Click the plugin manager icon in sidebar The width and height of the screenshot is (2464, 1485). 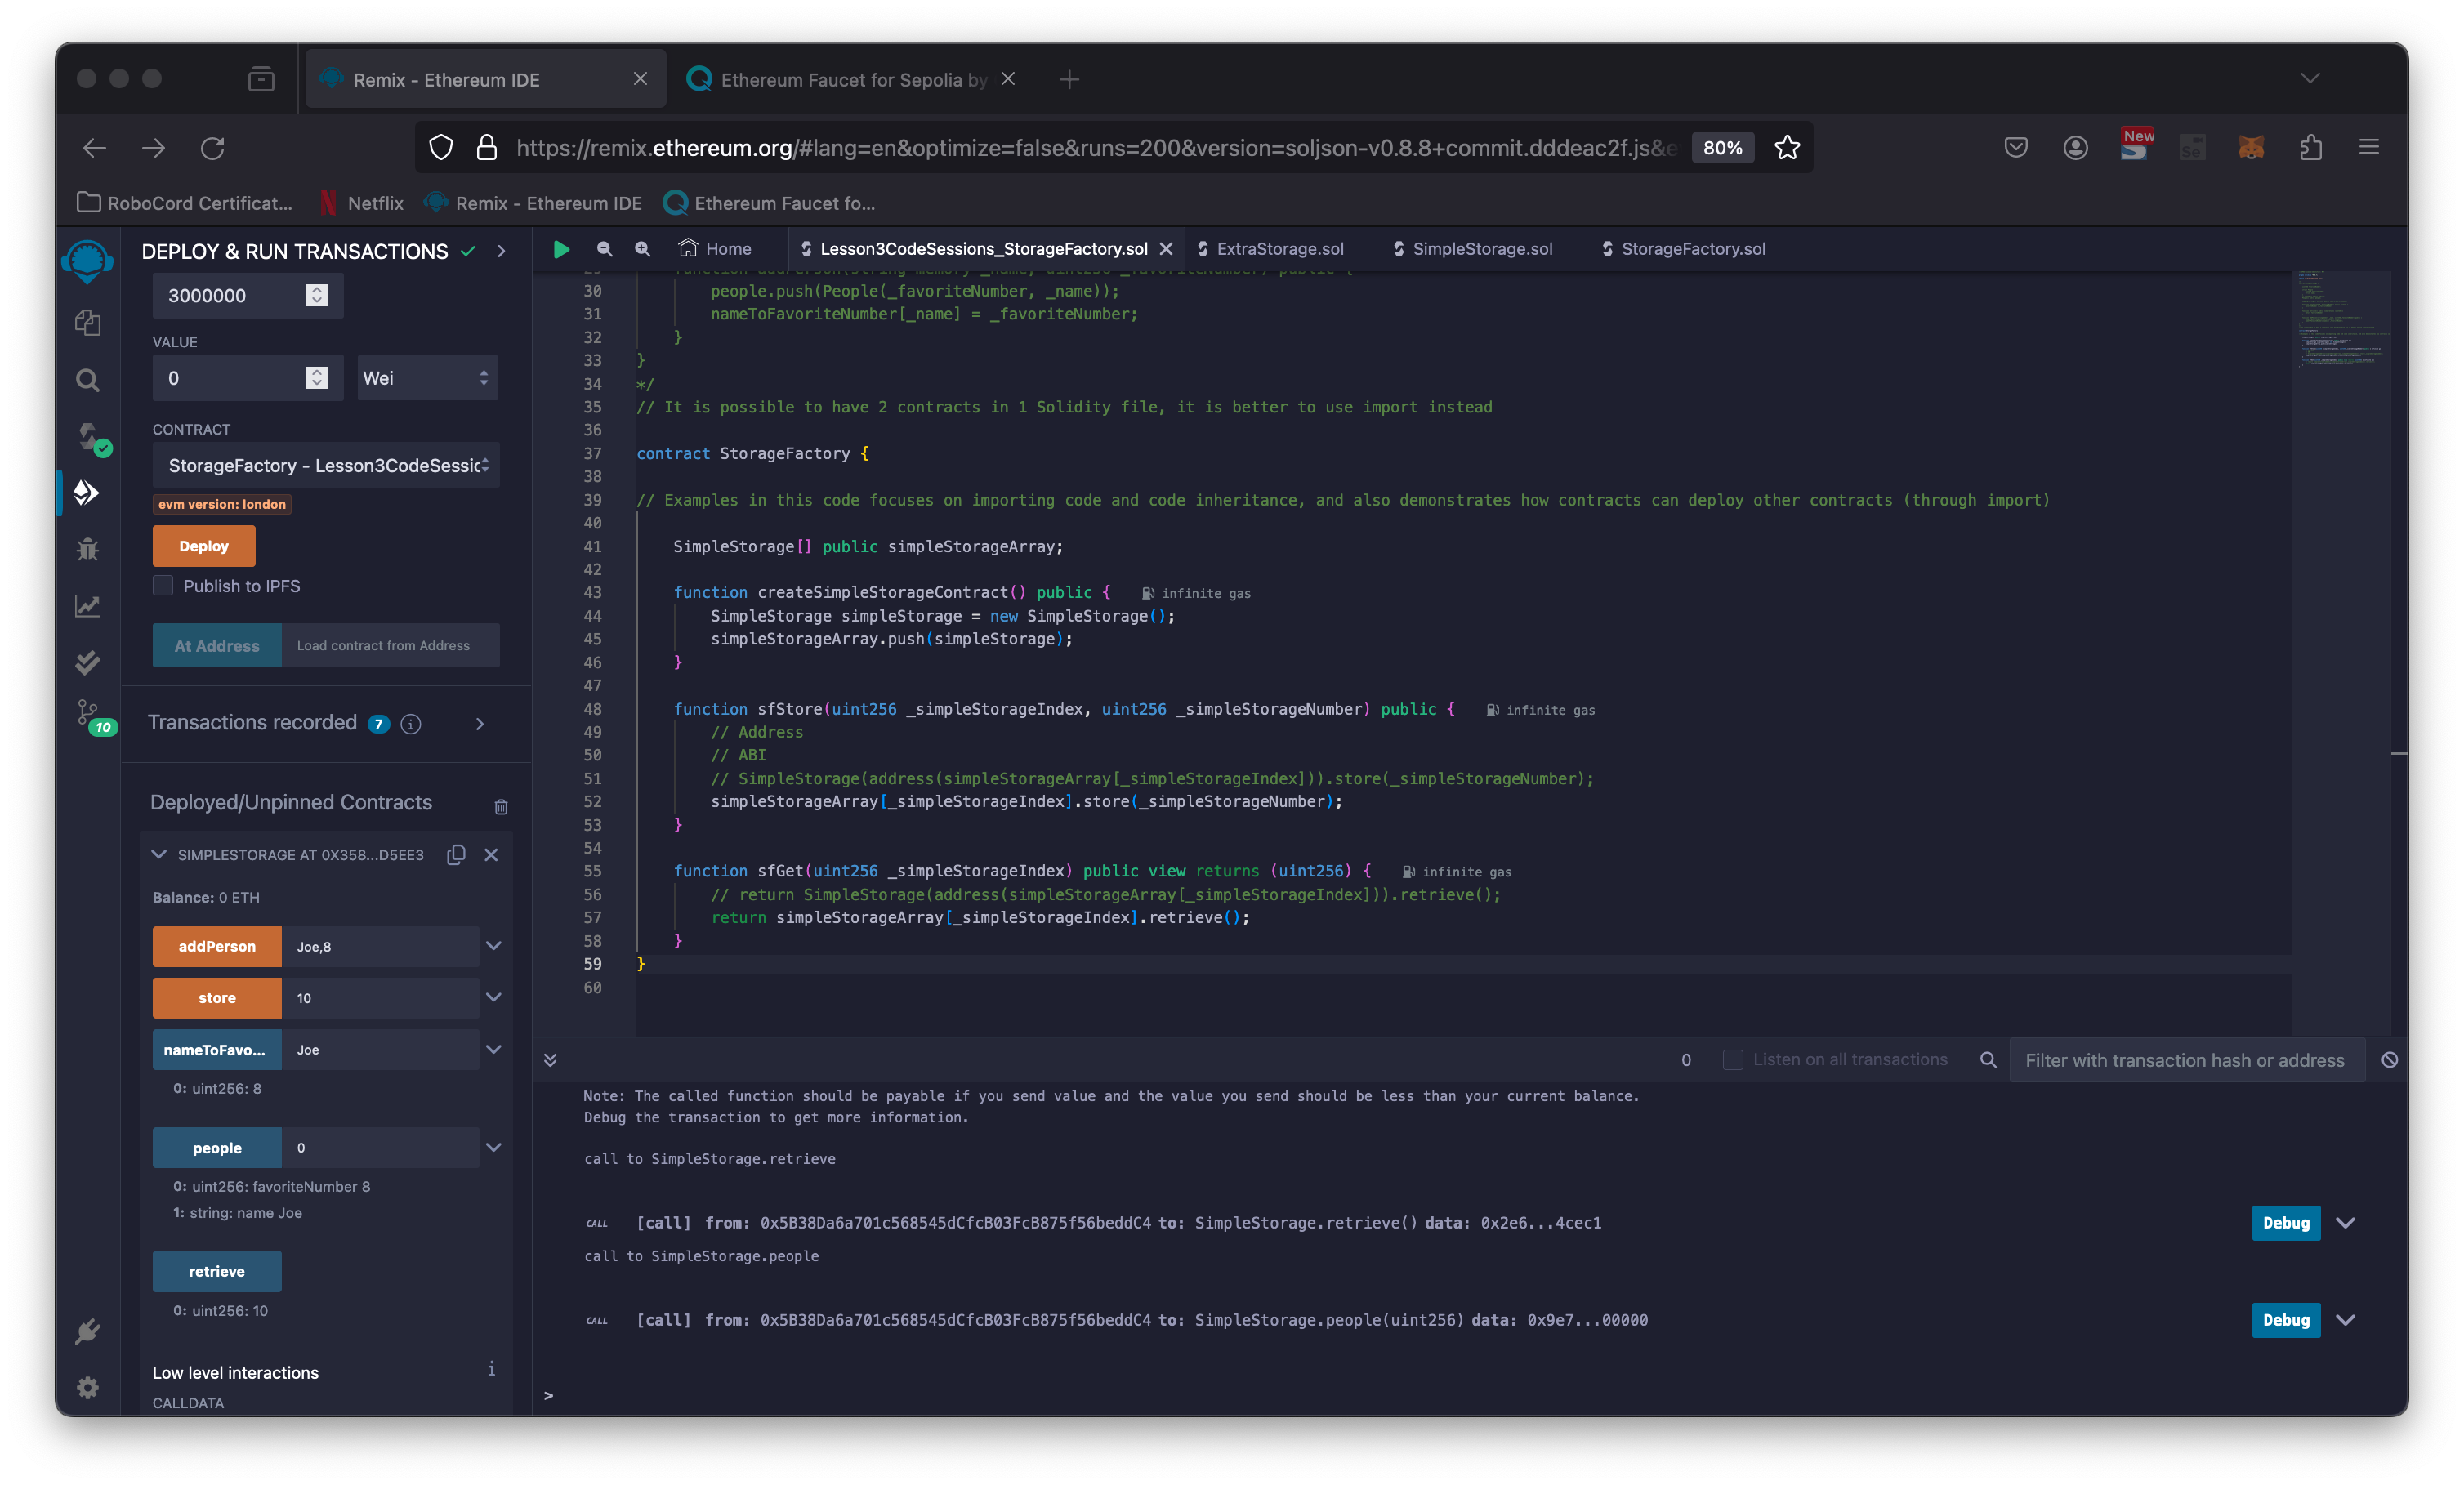tap(88, 1330)
